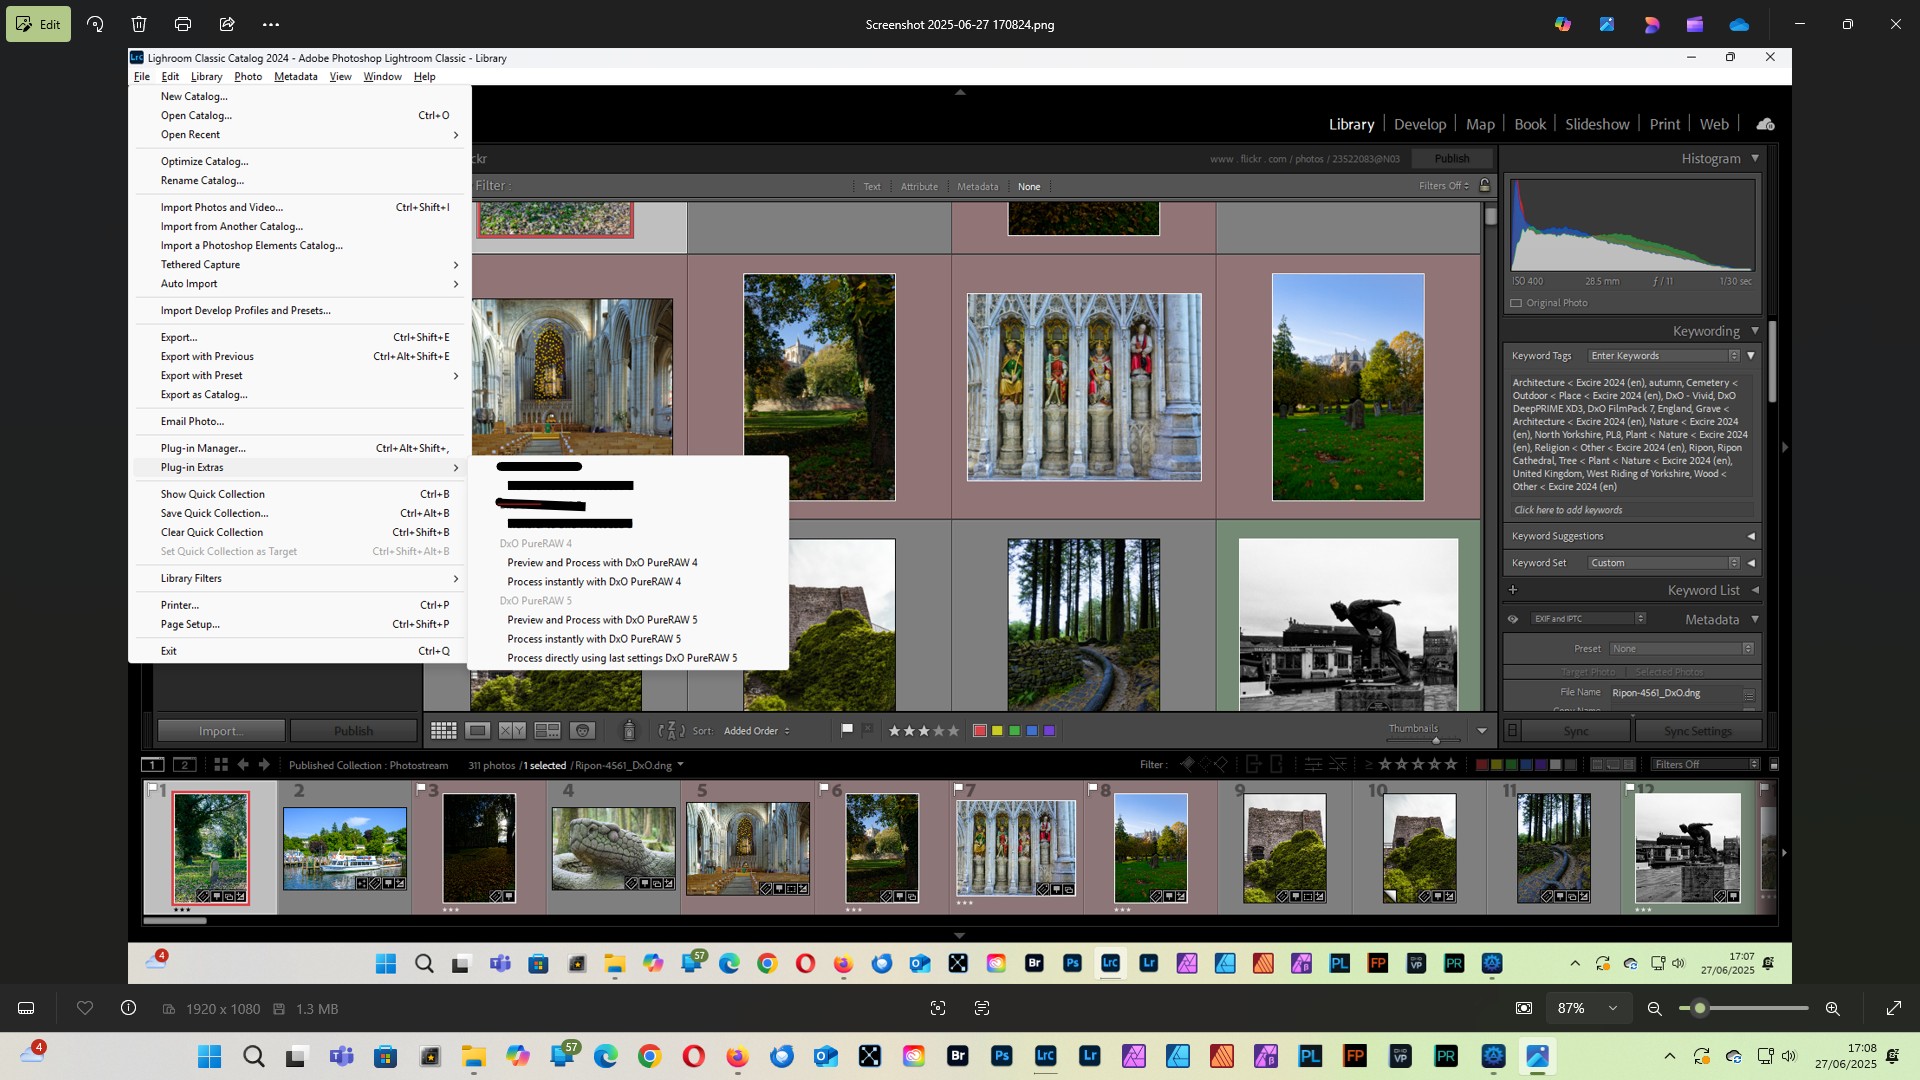Go back with filmstrip left arrow
The image size is (1920, 1080).
[x=243, y=765]
